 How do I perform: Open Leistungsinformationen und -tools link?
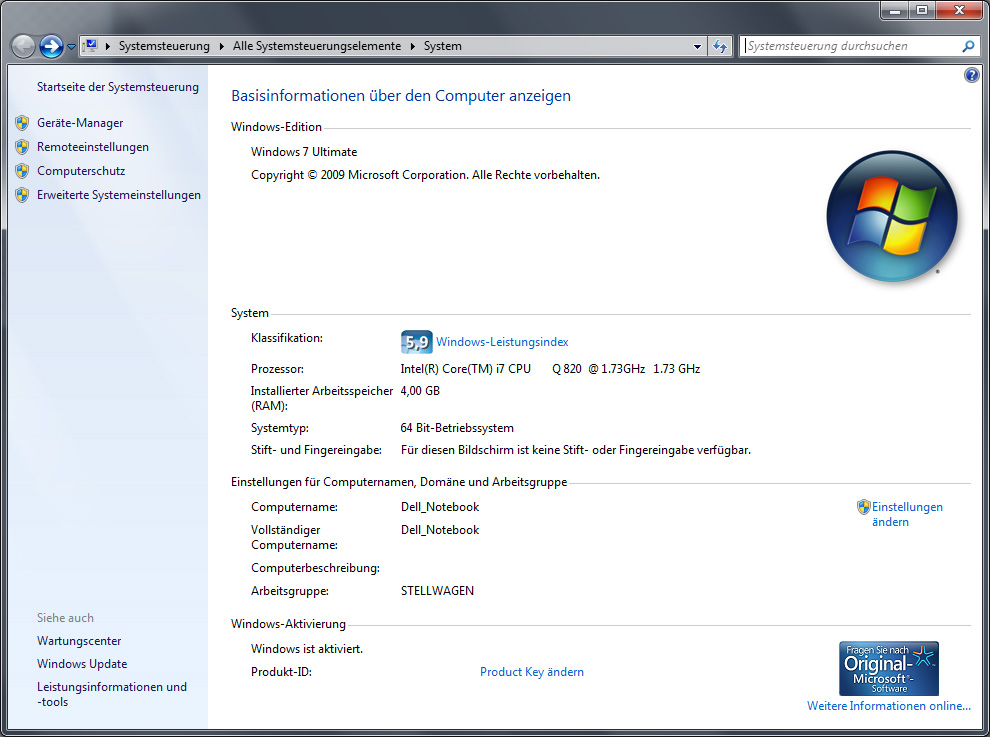(x=112, y=695)
